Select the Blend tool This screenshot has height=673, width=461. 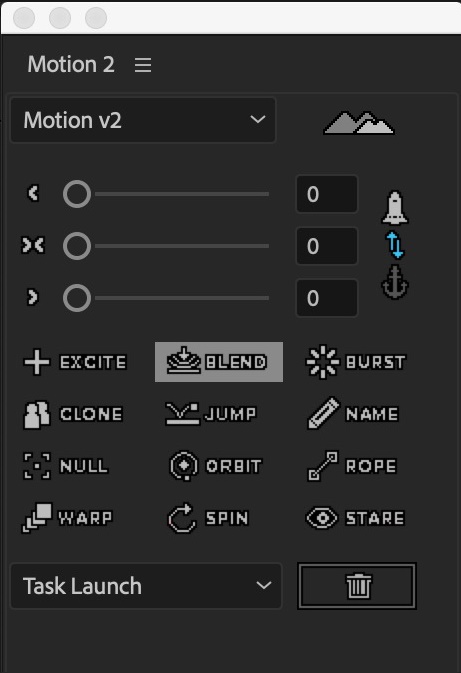pos(218,362)
